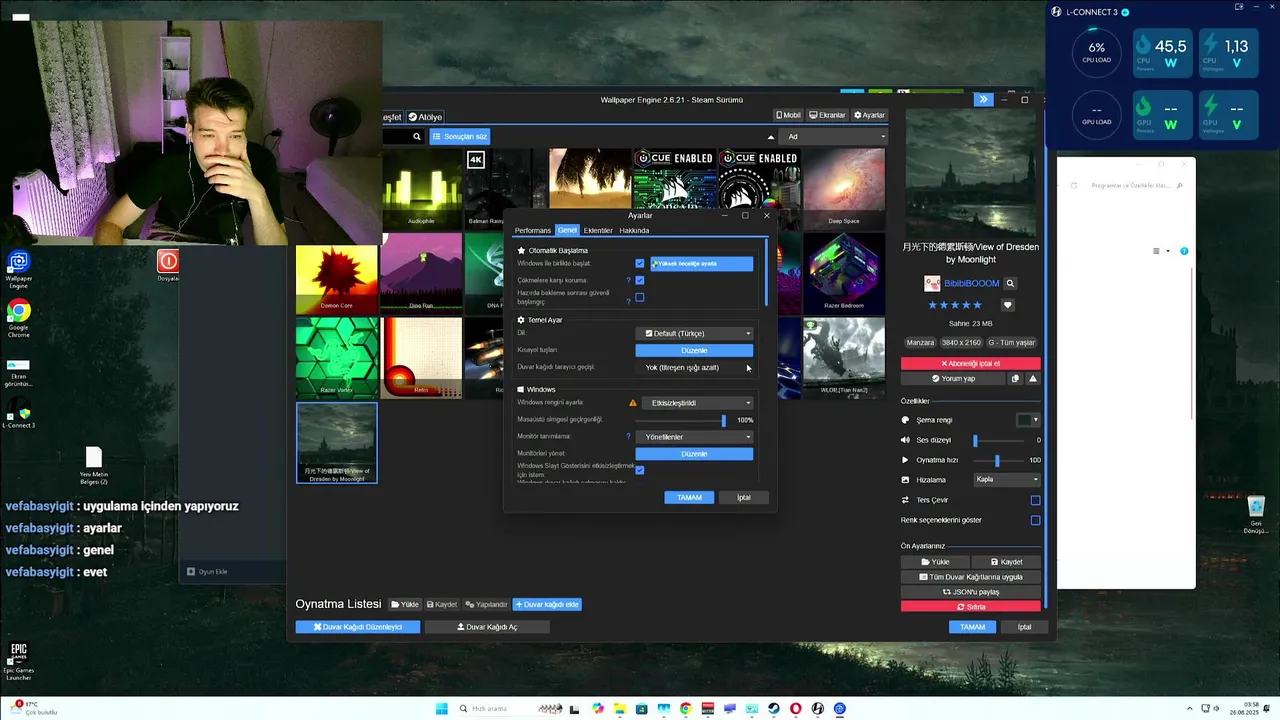Search author BibibiBOOOM with magnifier icon
The image size is (1280, 720).
(x=1010, y=283)
